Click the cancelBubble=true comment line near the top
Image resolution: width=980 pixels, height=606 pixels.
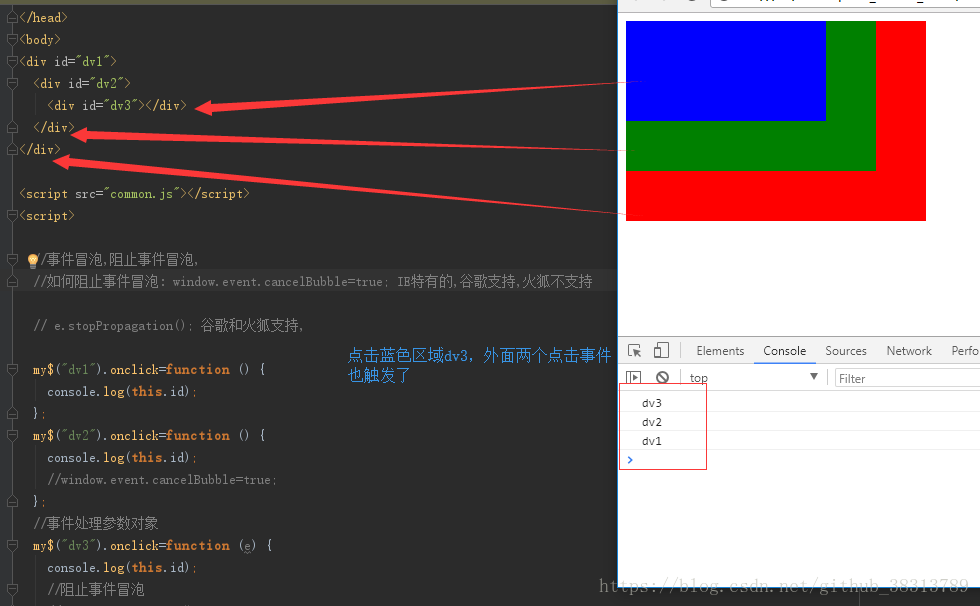pyautogui.click(x=313, y=282)
